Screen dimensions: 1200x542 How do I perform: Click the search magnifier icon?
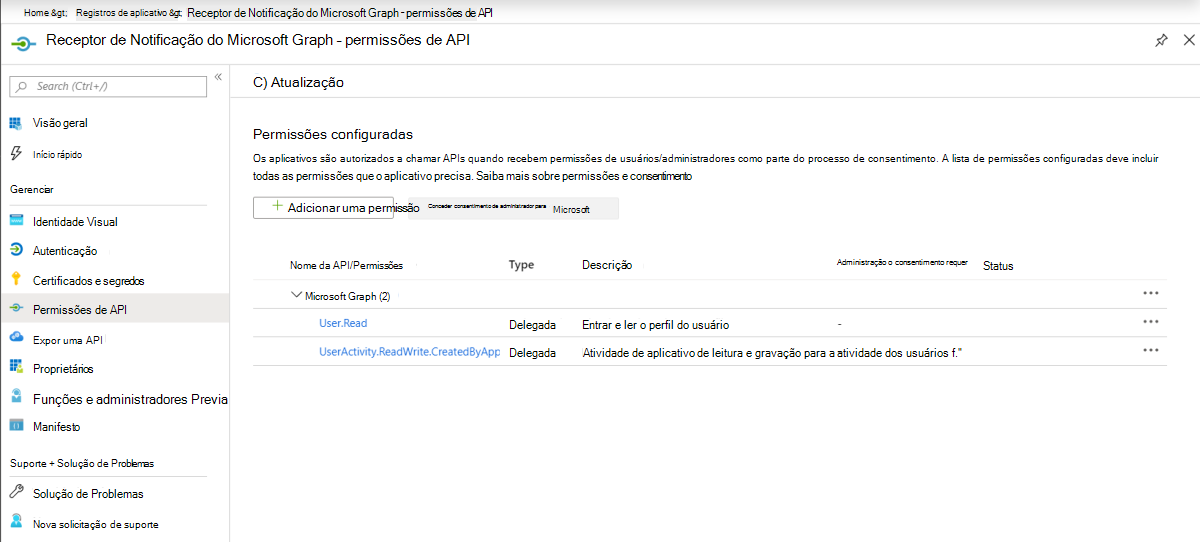coord(22,87)
